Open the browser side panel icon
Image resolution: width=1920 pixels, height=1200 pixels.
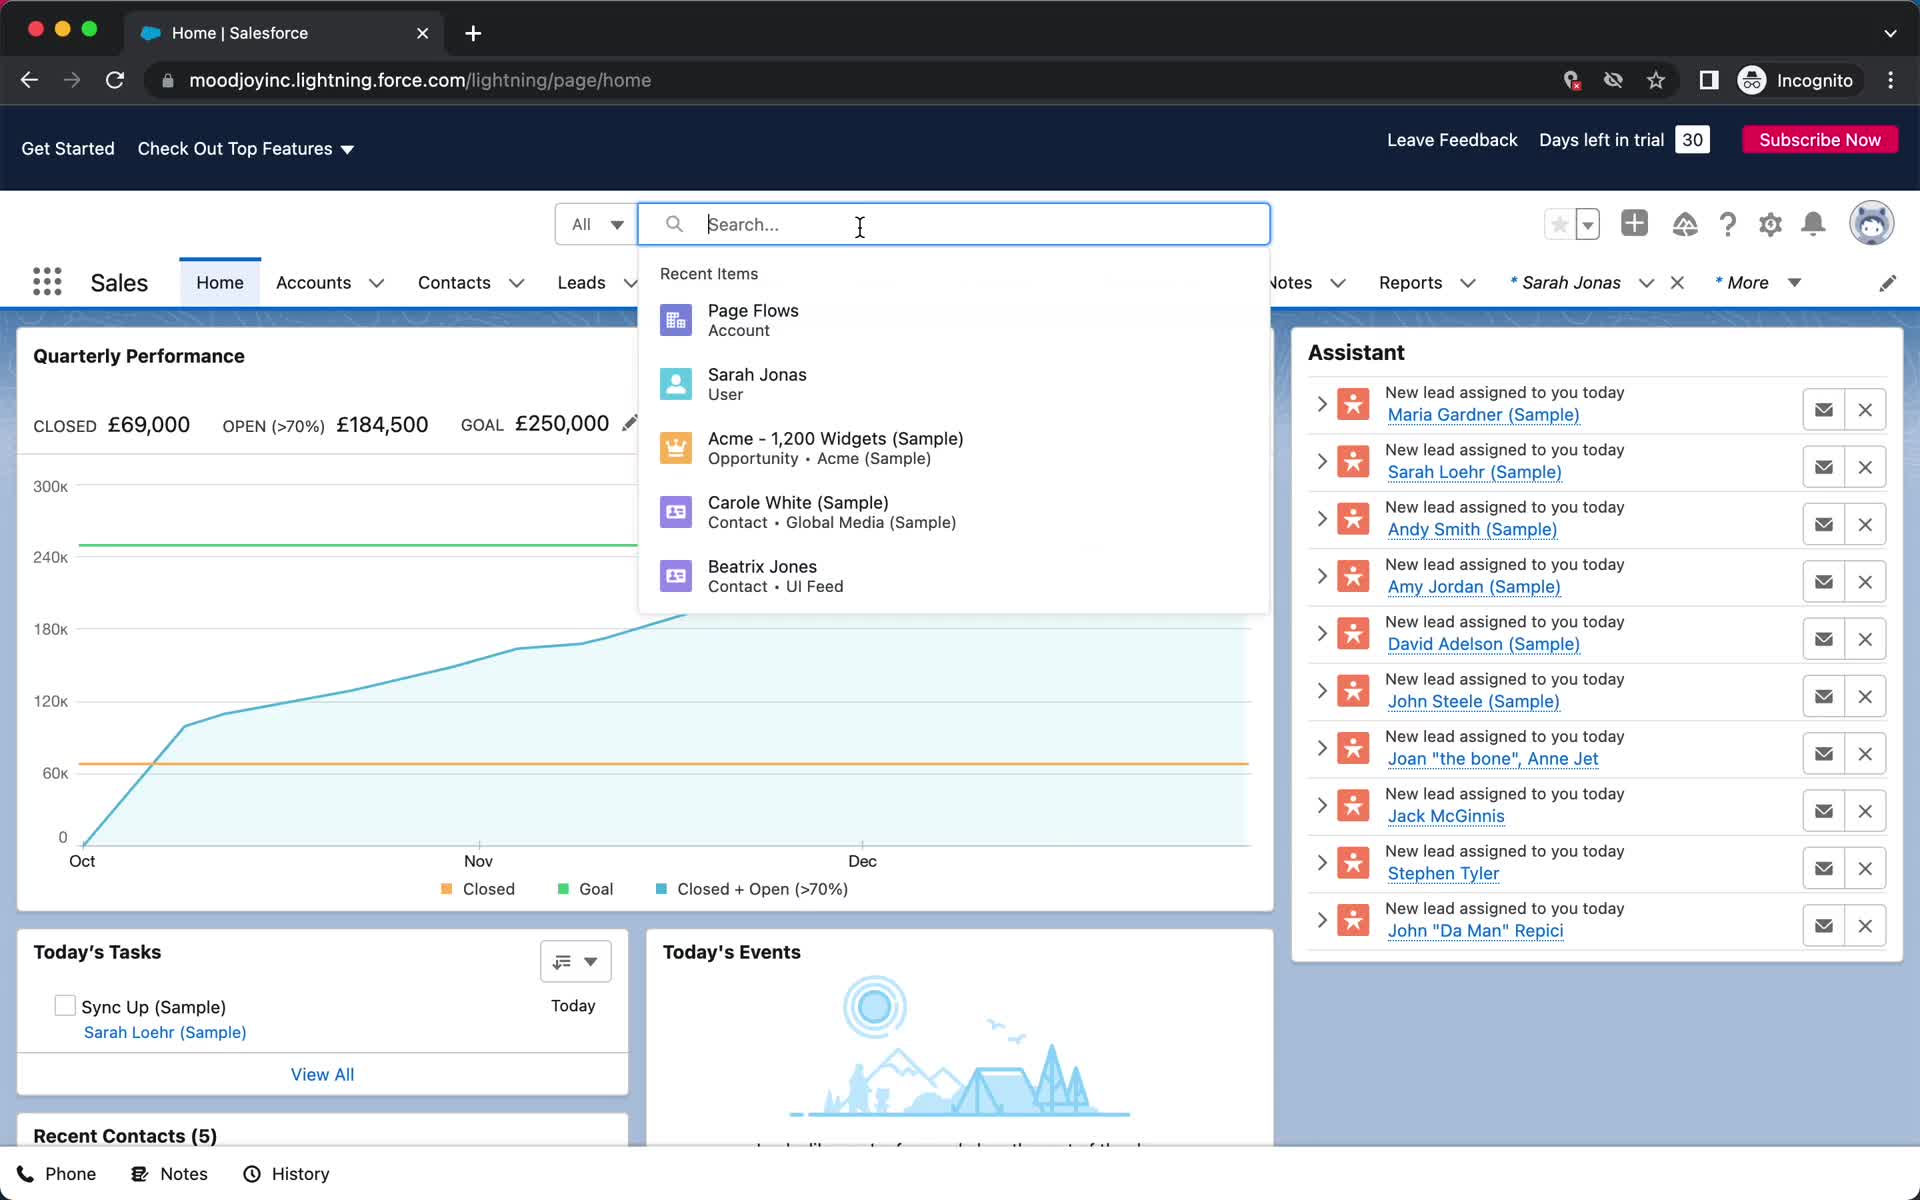point(1709,80)
